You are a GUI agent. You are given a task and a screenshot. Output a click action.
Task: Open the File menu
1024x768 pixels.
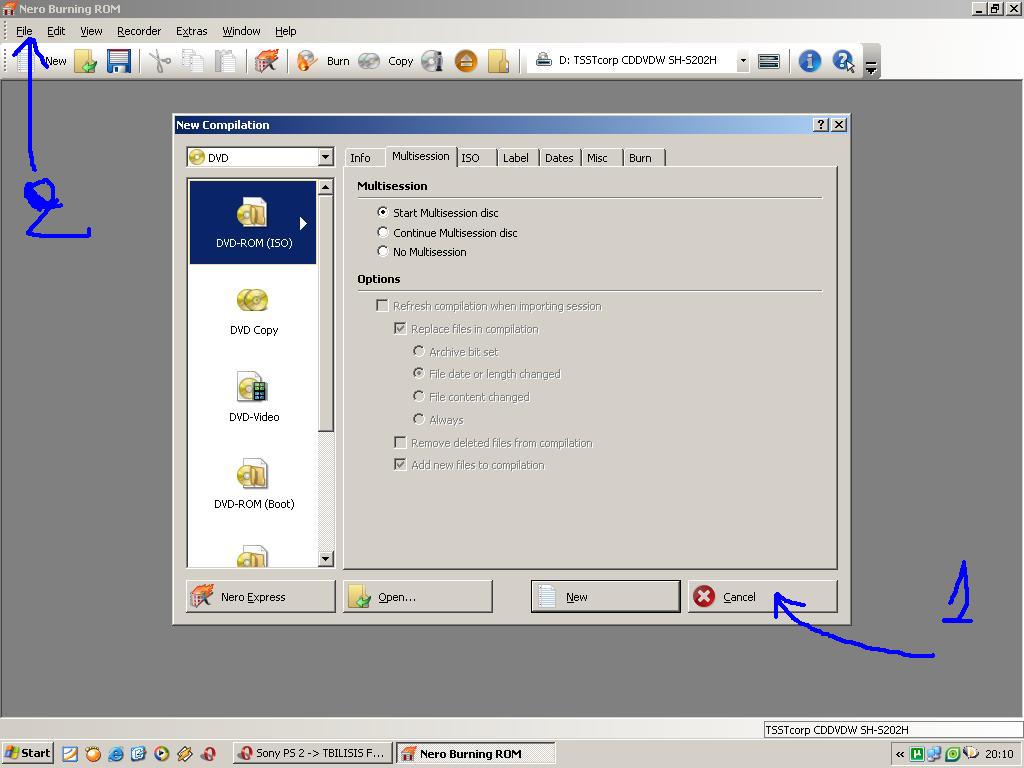click(x=24, y=31)
